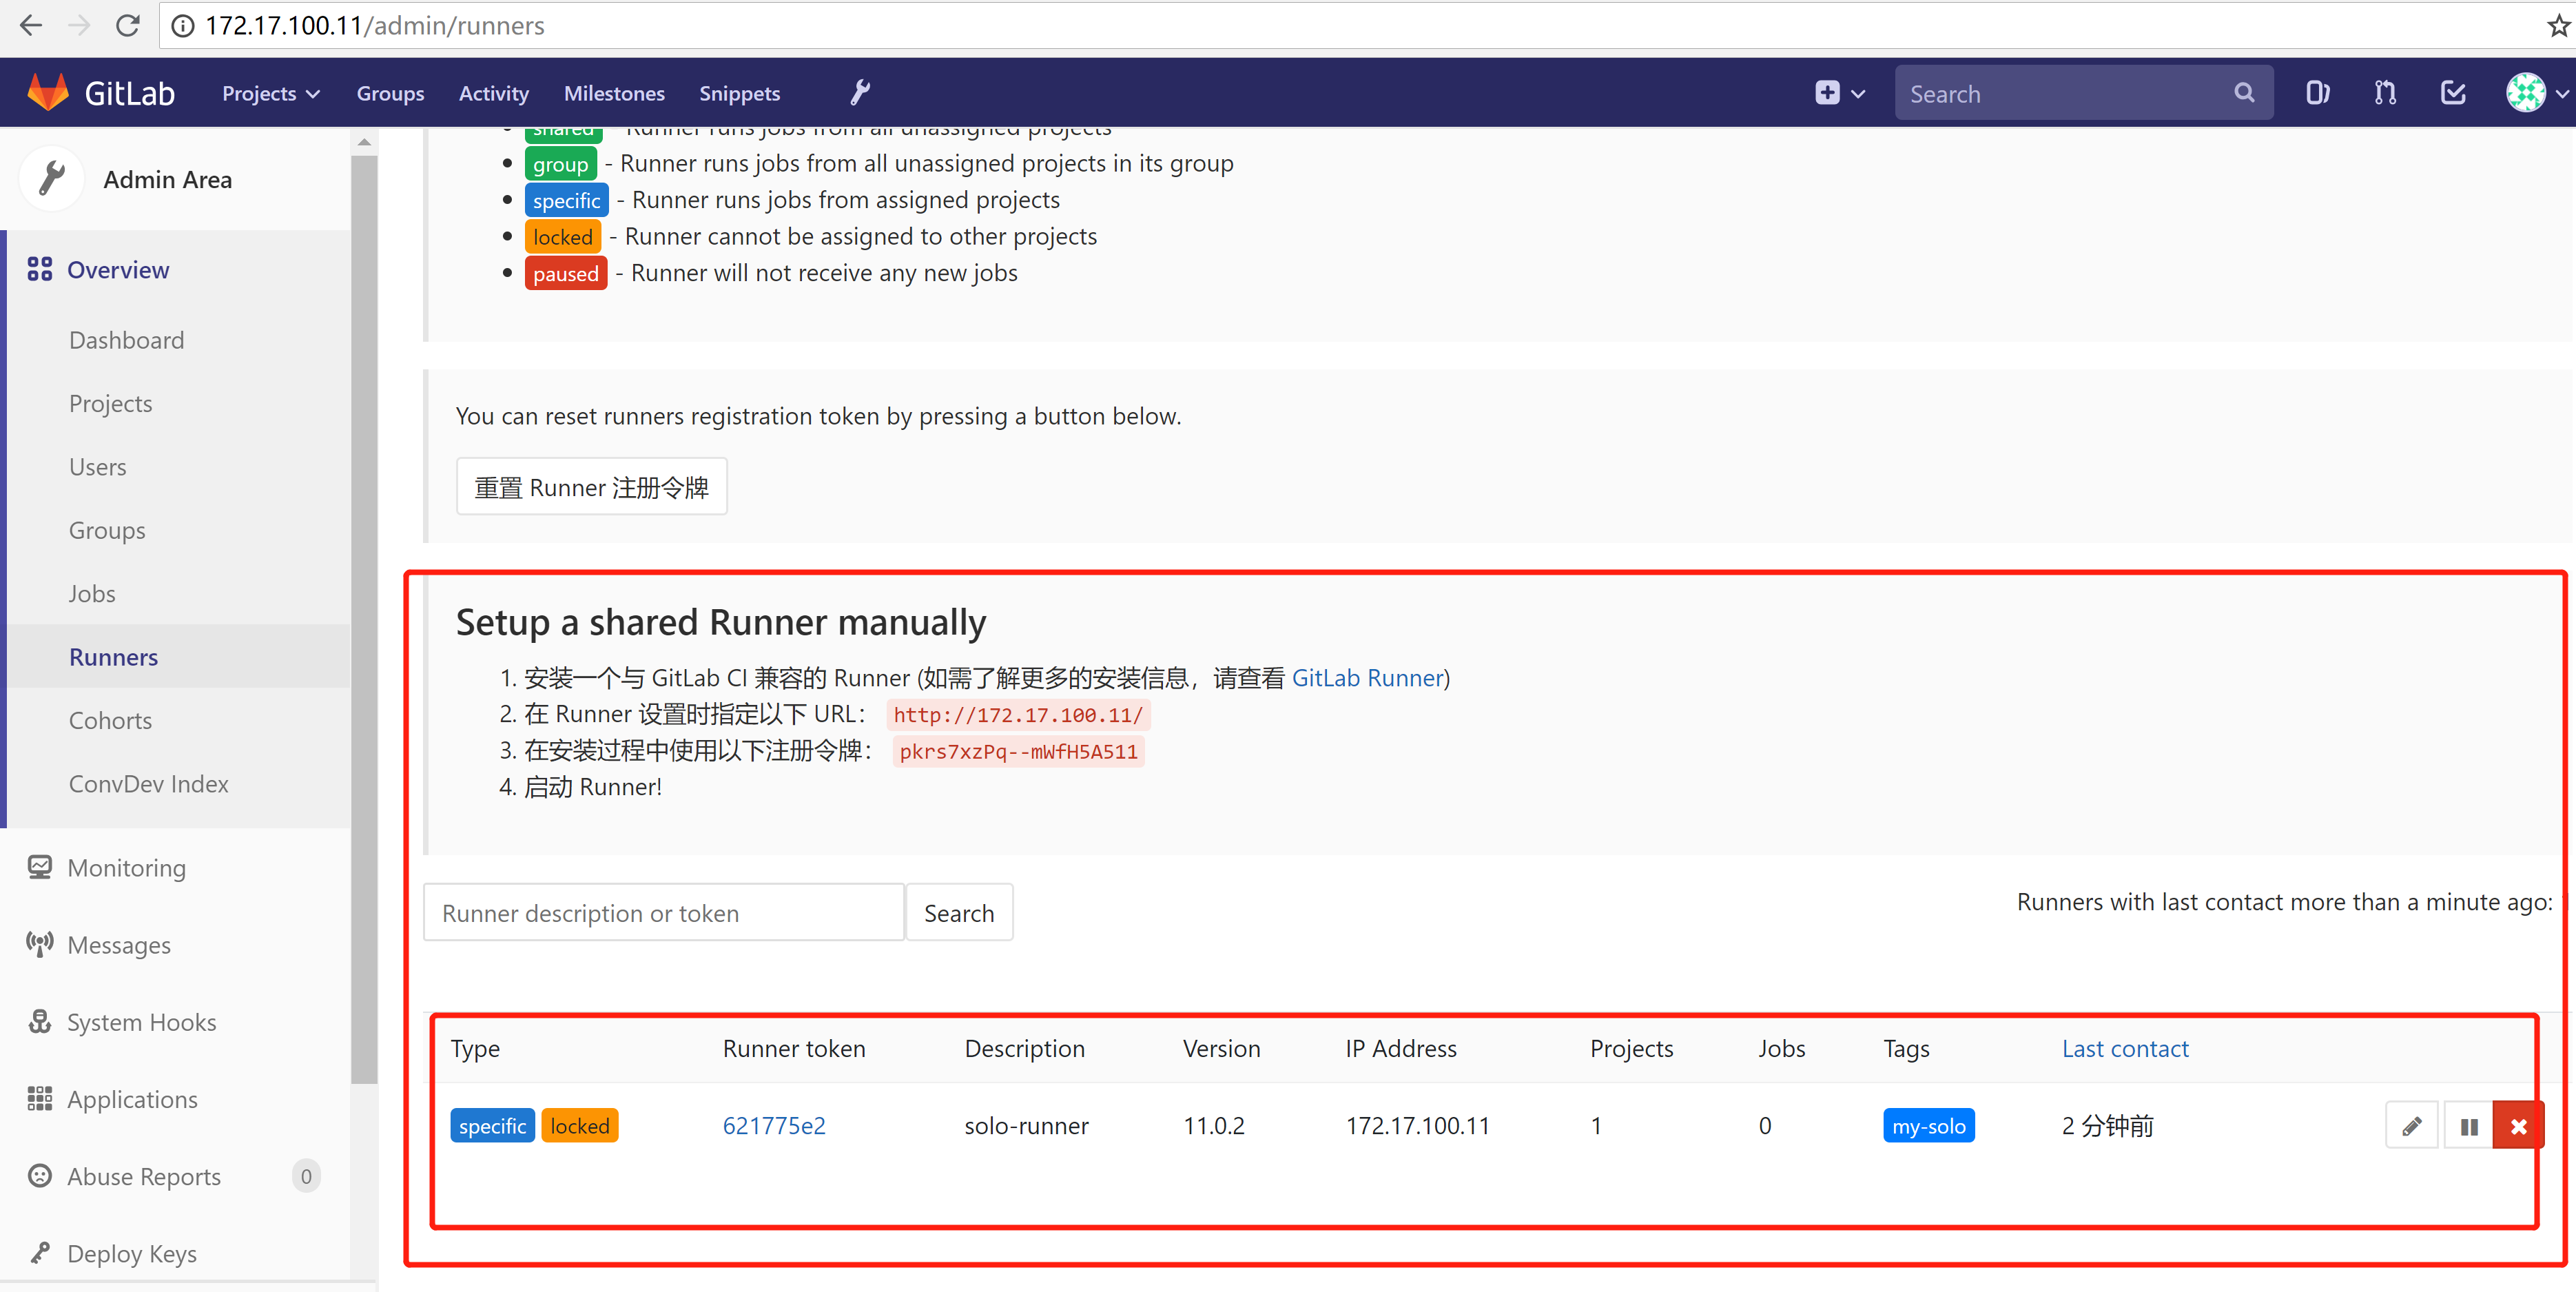Remove solo-runner with red X button
Screen dimensions: 2576x1292
tap(2518, 1126)
